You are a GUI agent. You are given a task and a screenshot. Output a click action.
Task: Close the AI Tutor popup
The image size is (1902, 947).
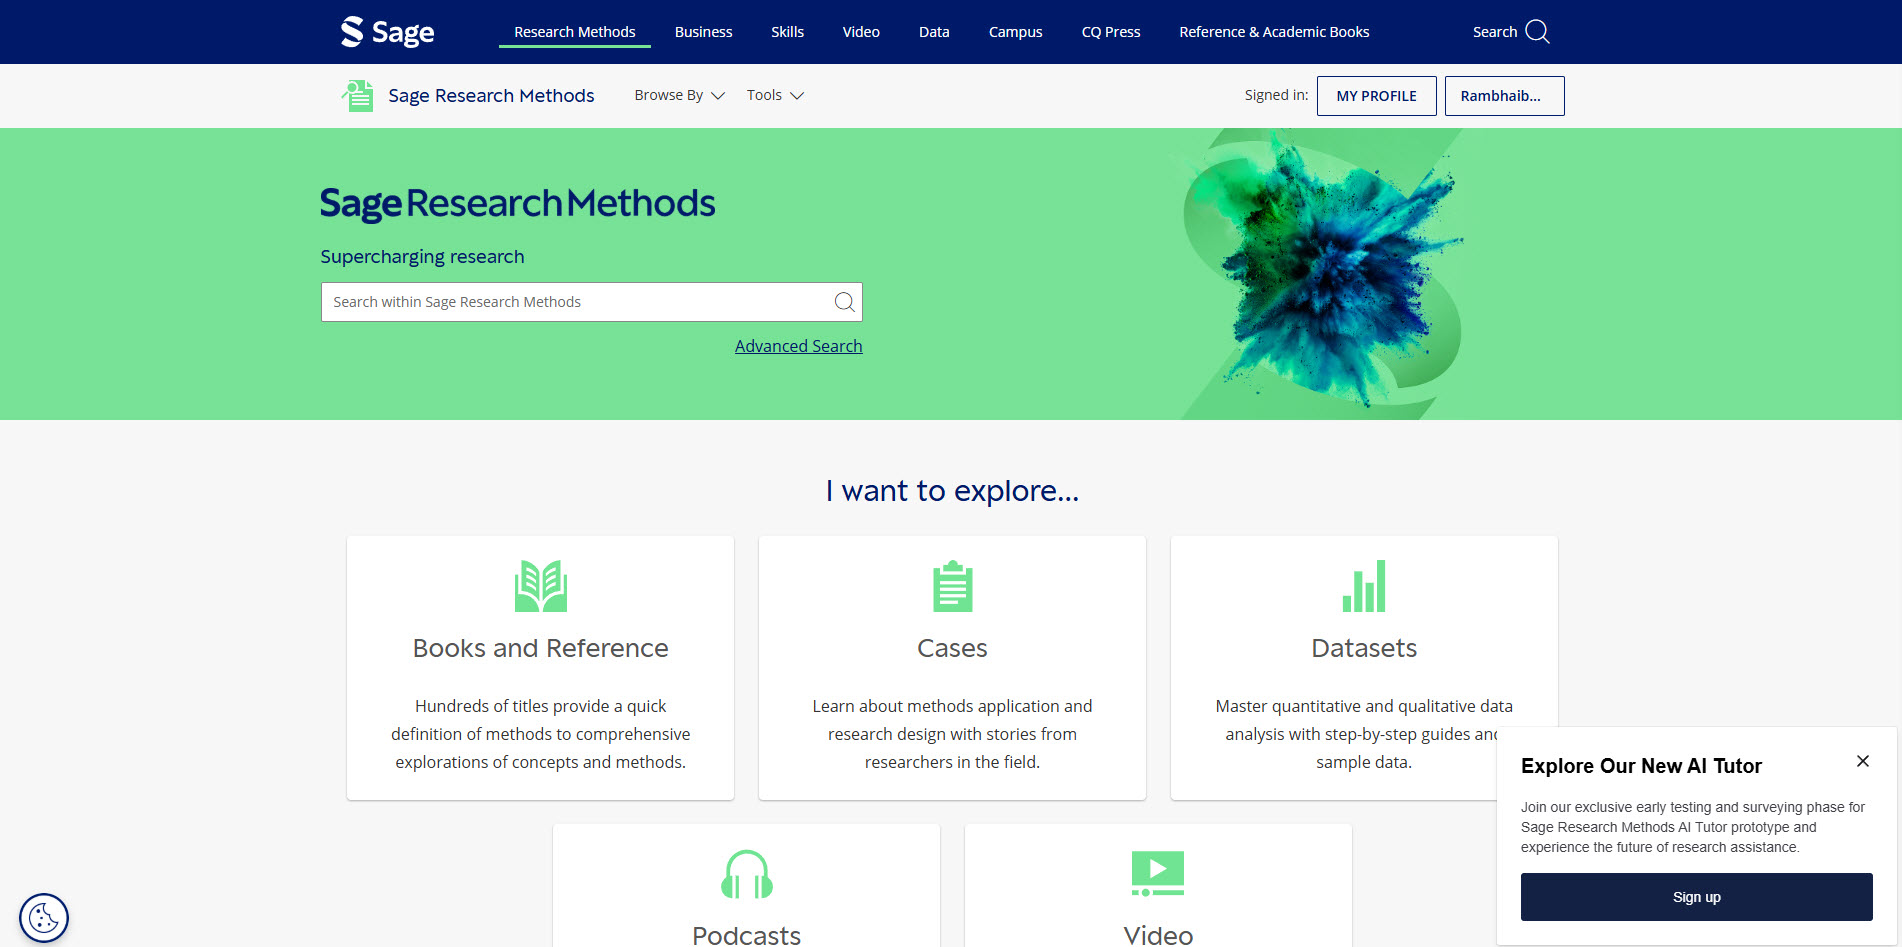[1863, 761]
